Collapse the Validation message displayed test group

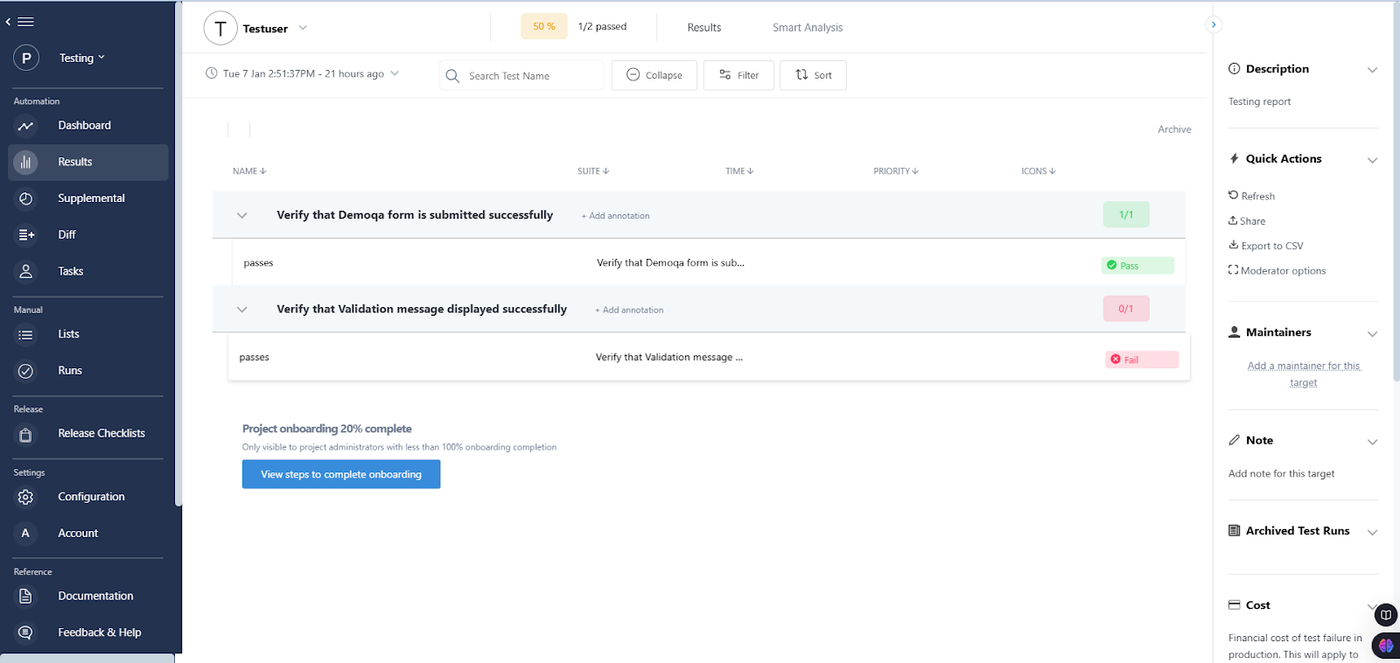tap(241, 310)
